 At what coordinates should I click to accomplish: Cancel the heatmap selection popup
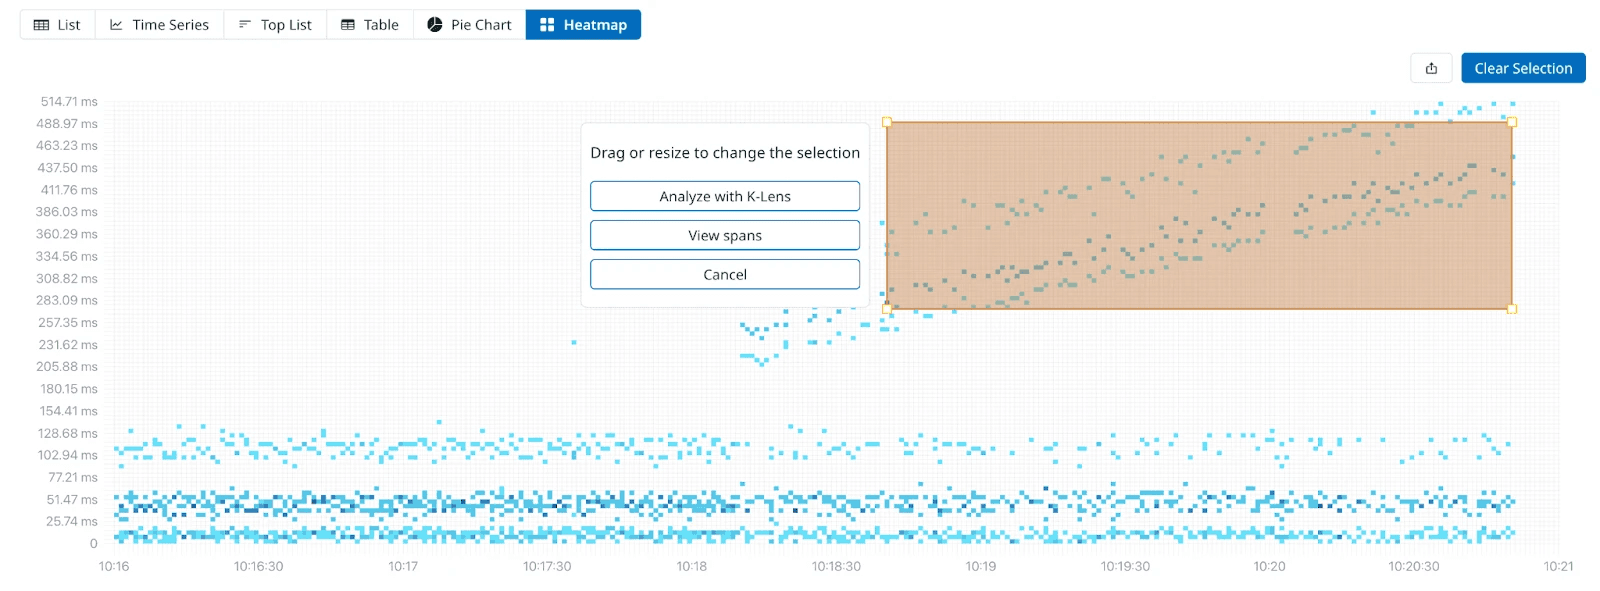[725, 274]
